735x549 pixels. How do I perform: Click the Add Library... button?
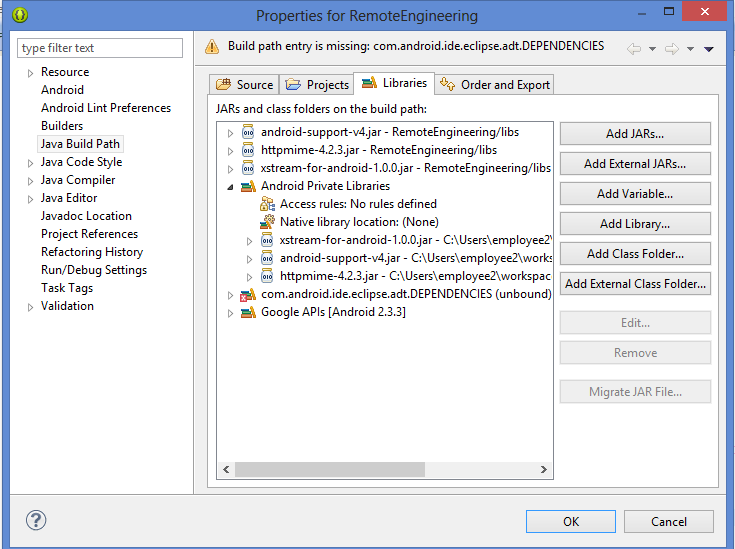635,224
